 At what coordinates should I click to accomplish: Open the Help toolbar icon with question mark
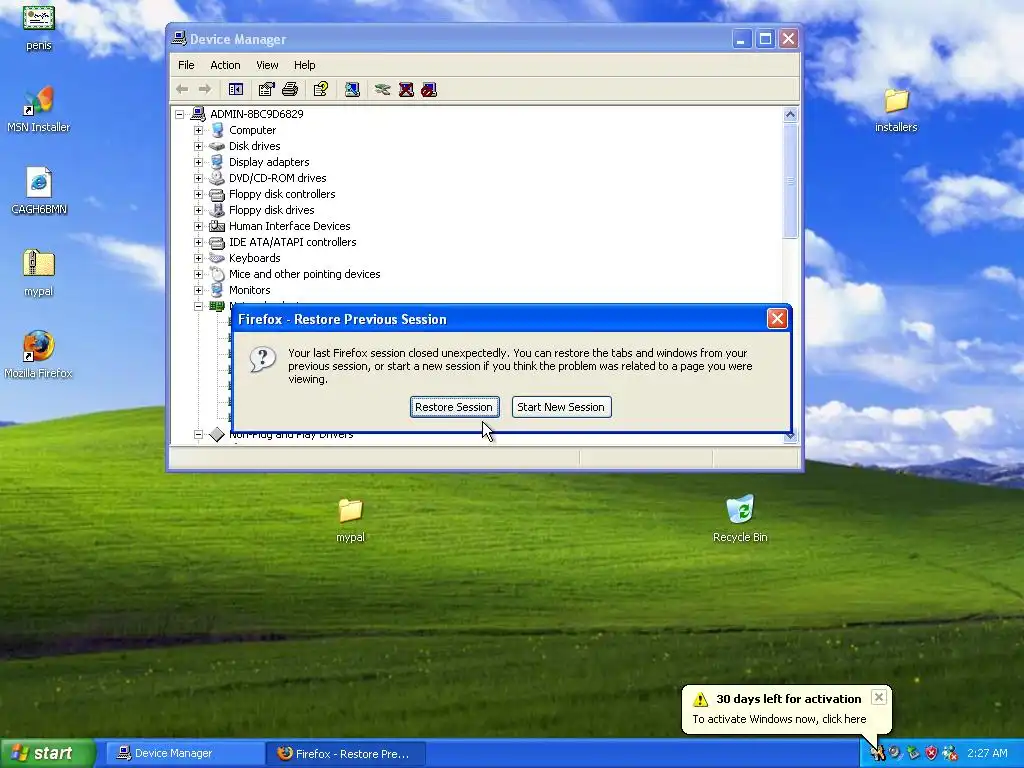321,89
